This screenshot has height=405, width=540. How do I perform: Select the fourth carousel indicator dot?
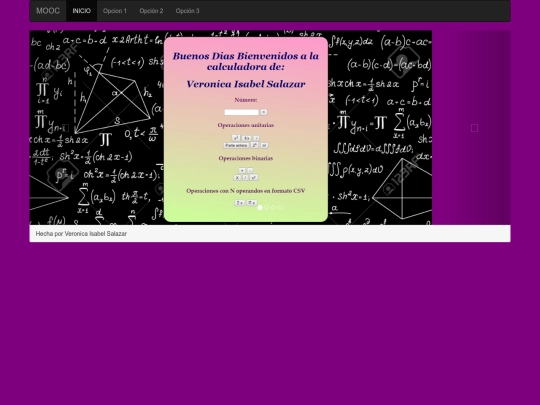point(280,207)
